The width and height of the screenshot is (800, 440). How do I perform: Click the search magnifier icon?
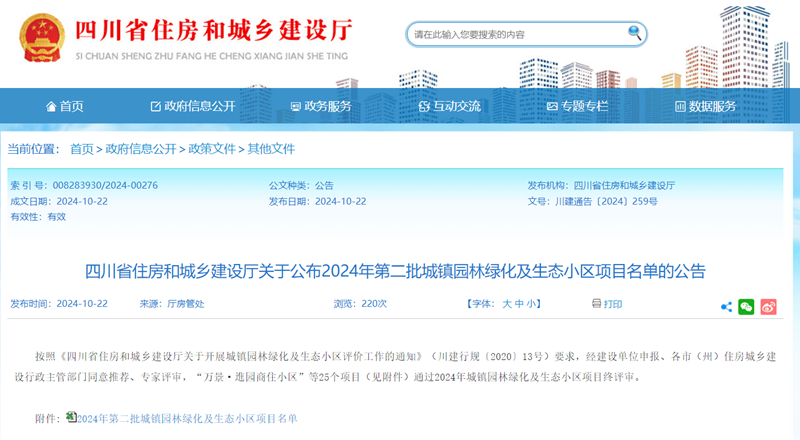[x=634, y=34]
